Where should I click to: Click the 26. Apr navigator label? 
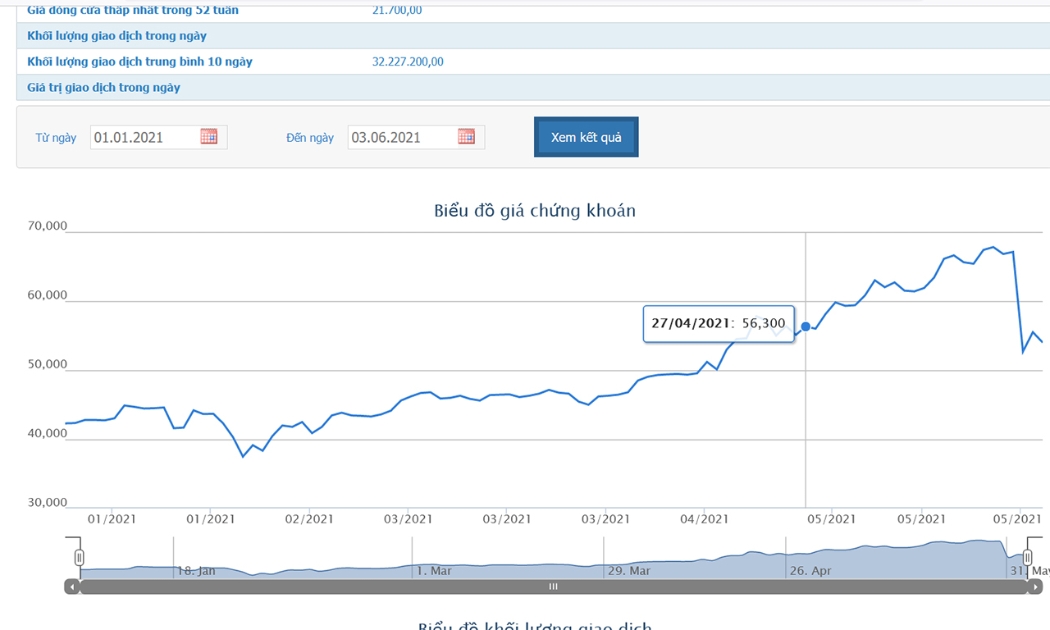coord(810,570)
